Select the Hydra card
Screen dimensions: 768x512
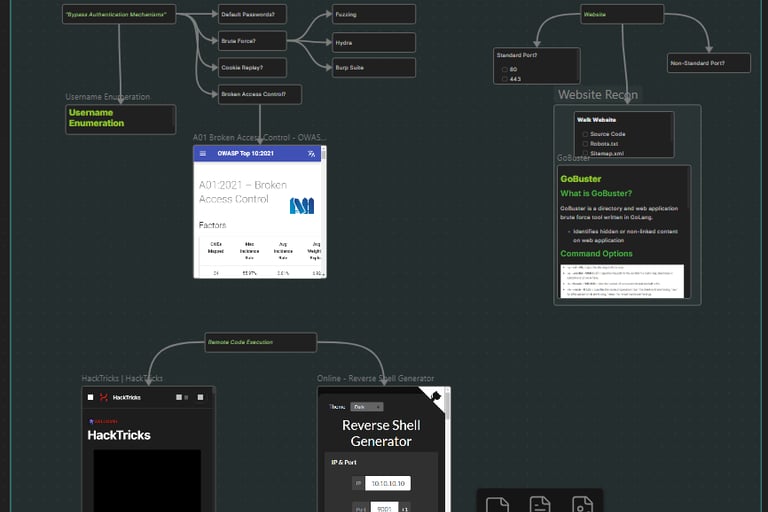[374, 43]
